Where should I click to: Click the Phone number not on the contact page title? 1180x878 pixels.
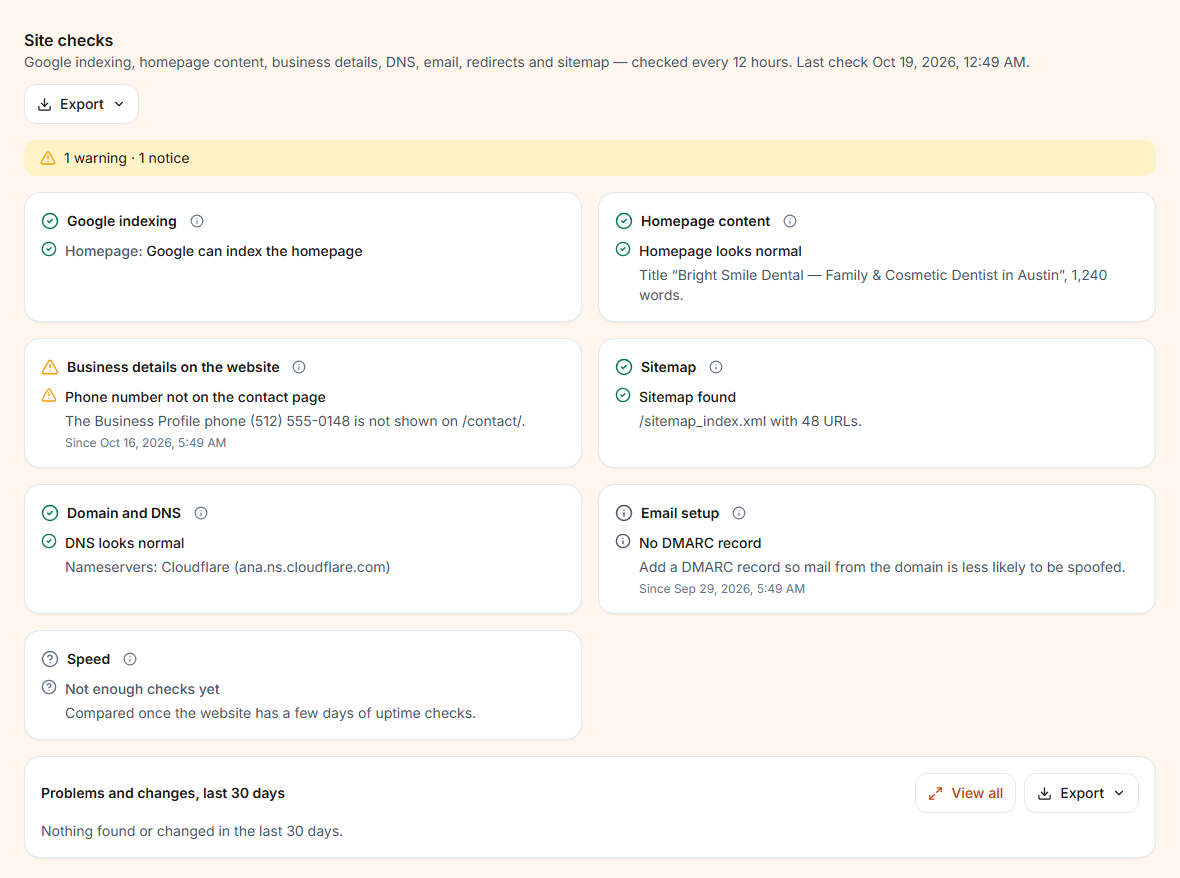(x=195, y=397)
